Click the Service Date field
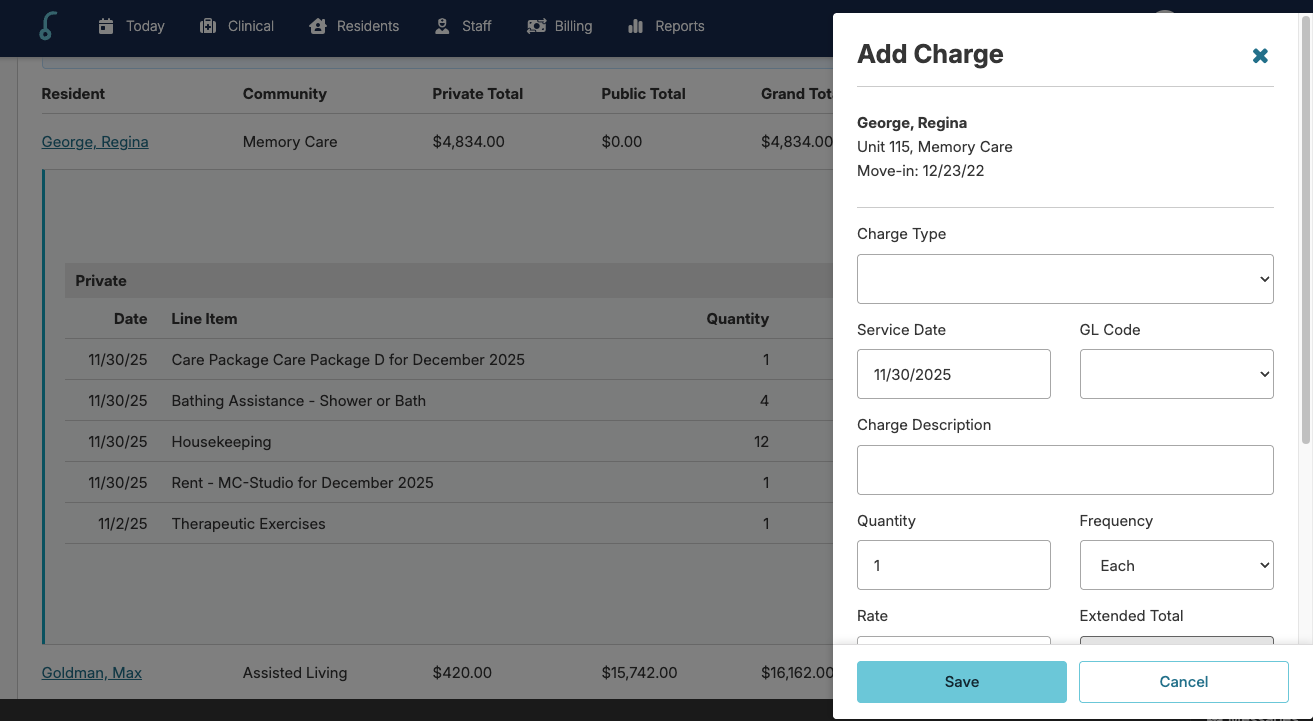Image resolution: width=1313 pixels, height=721 pixels. (x=953, y=374)
